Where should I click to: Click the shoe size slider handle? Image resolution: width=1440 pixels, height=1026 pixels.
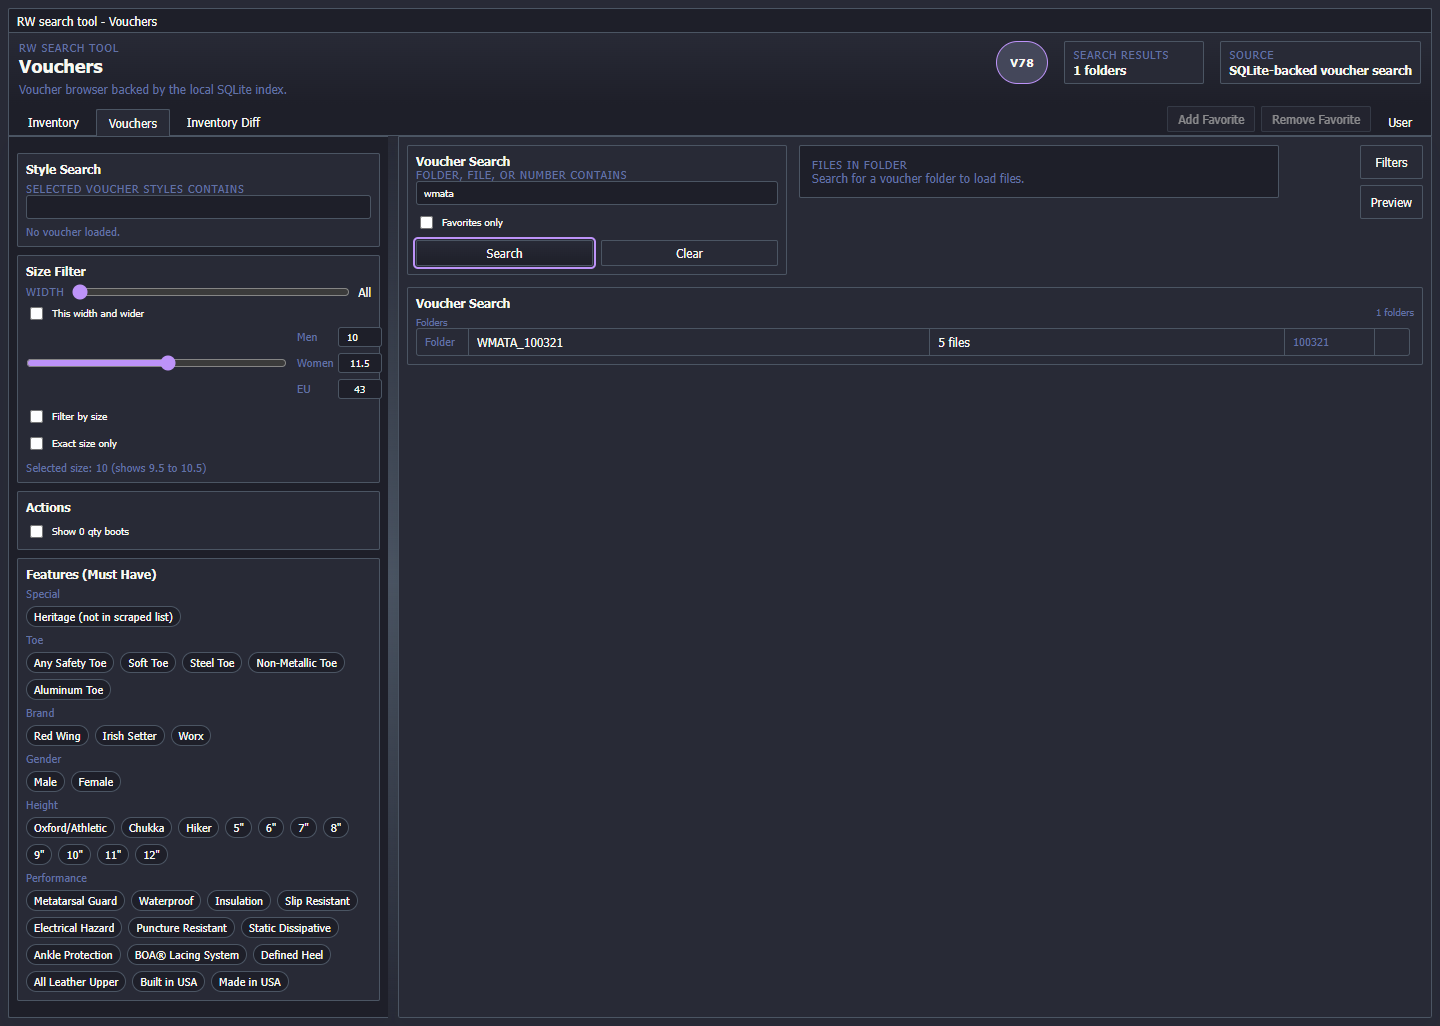[168, 363]
